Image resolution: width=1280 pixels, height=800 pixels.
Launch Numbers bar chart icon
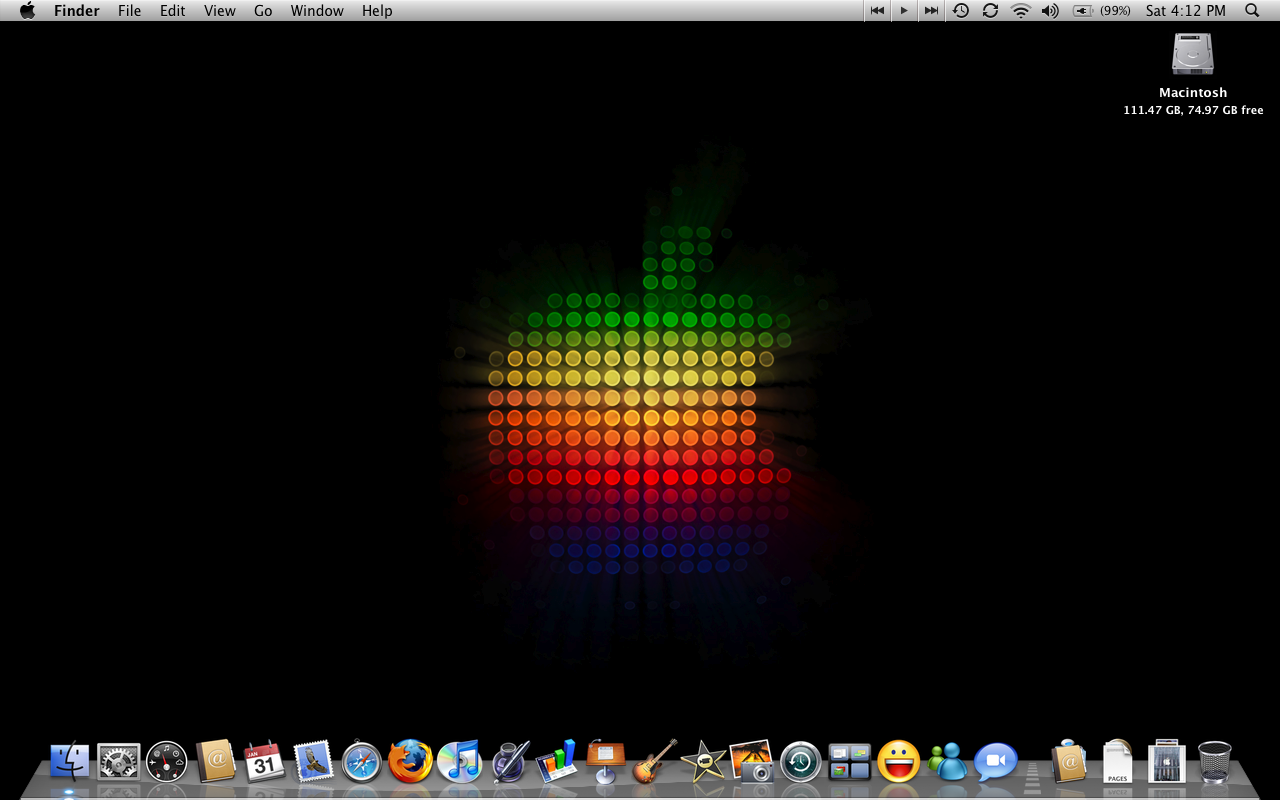(556, 762)
